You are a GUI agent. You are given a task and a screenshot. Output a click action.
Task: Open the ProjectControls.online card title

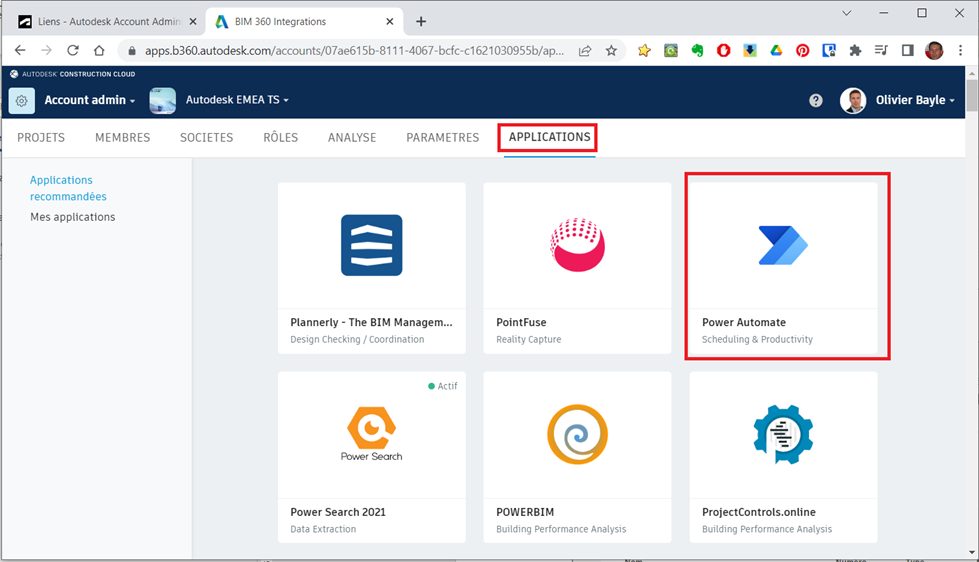pyautogui.click(x=759, y=512)
